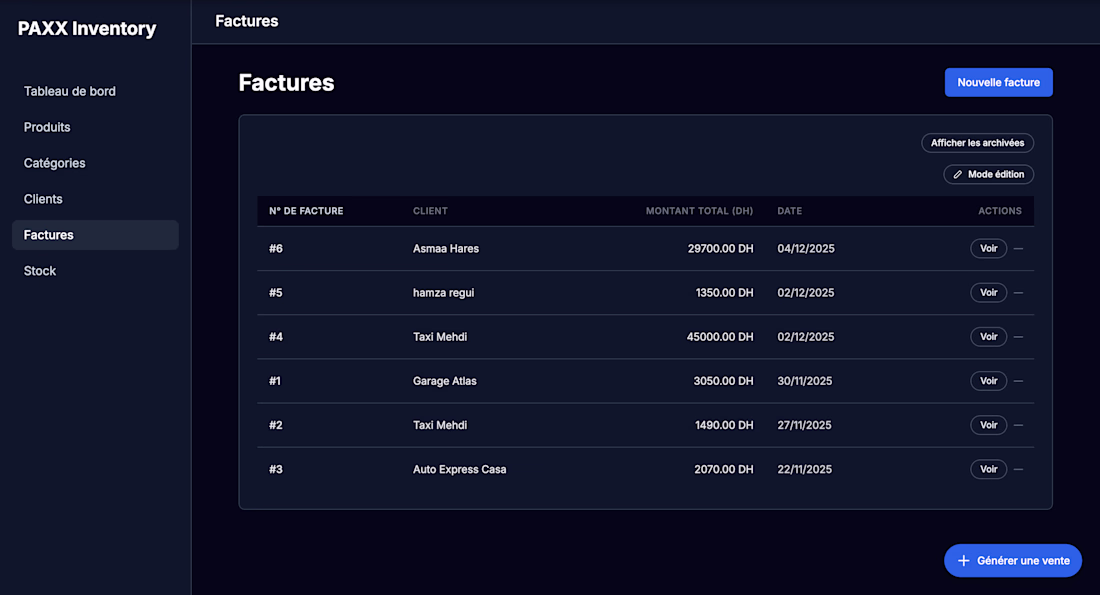Navigate to Clients page
1100x595 pixels.
click(x=43, y=199)
